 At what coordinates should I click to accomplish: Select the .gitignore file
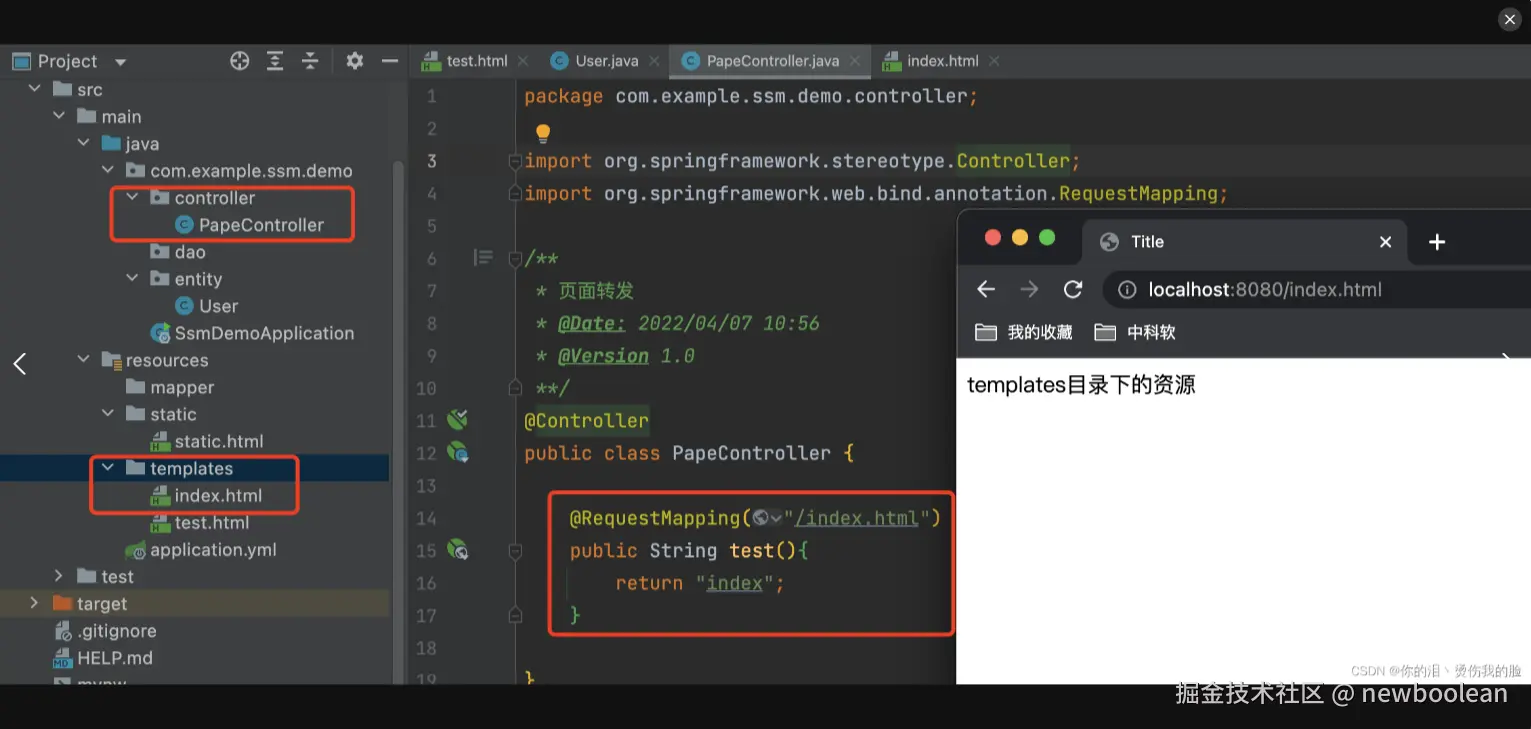[x=105, y=631]
